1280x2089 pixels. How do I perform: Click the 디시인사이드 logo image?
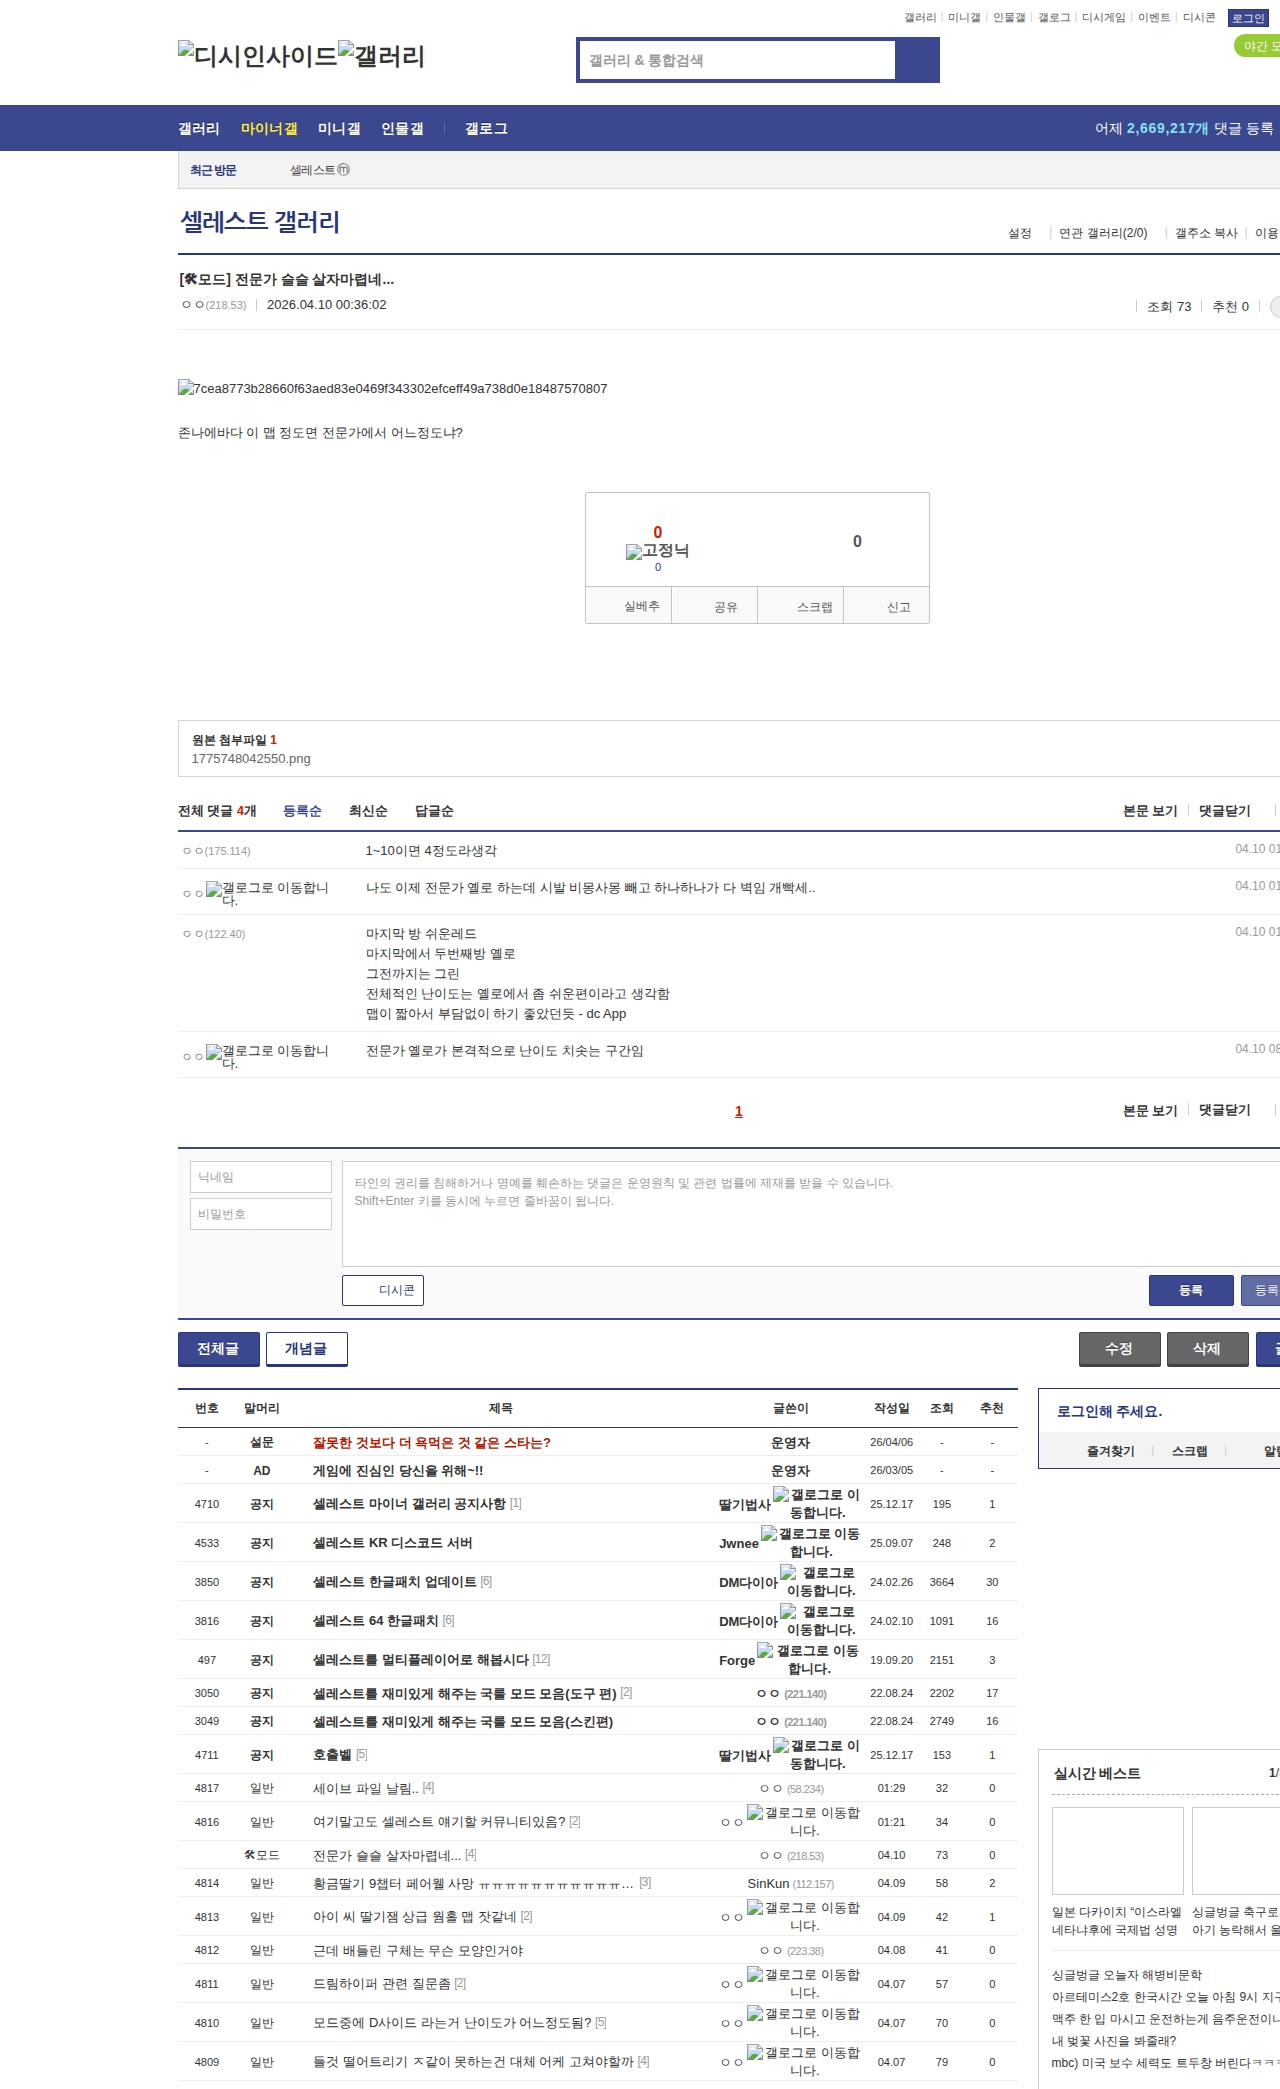(257, 56)
